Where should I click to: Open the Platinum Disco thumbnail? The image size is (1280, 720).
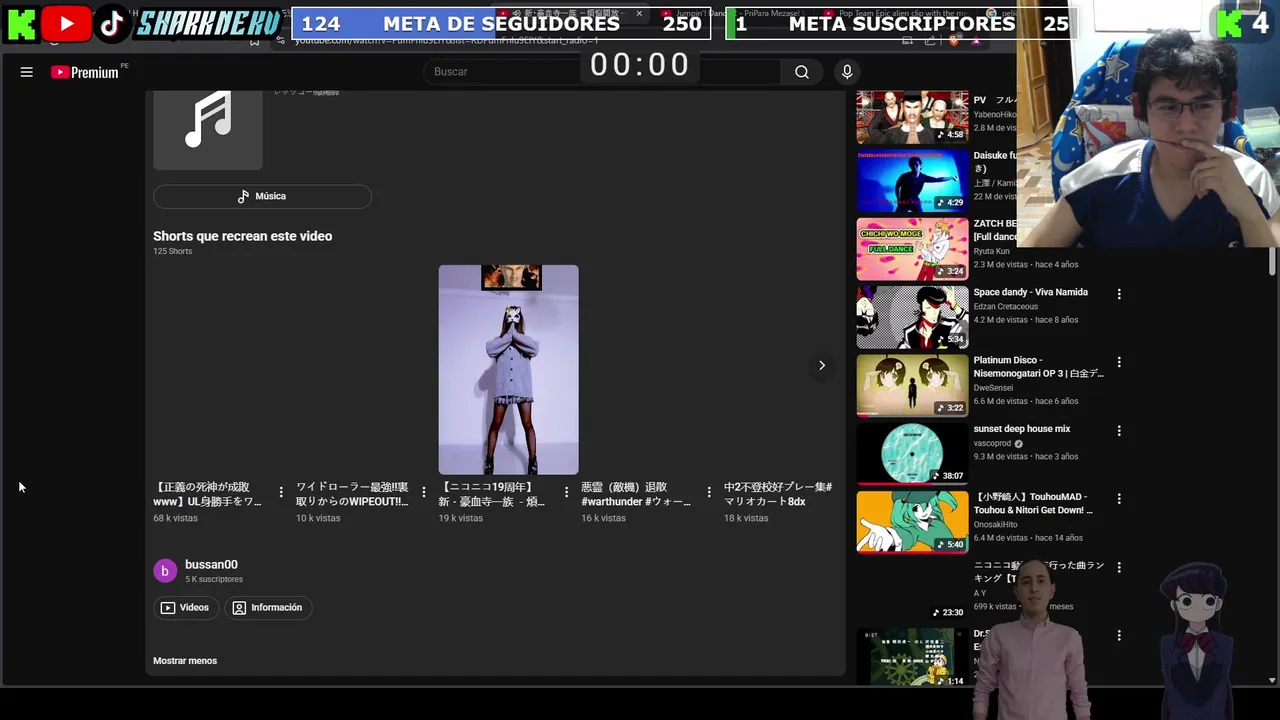coord(912,385)
